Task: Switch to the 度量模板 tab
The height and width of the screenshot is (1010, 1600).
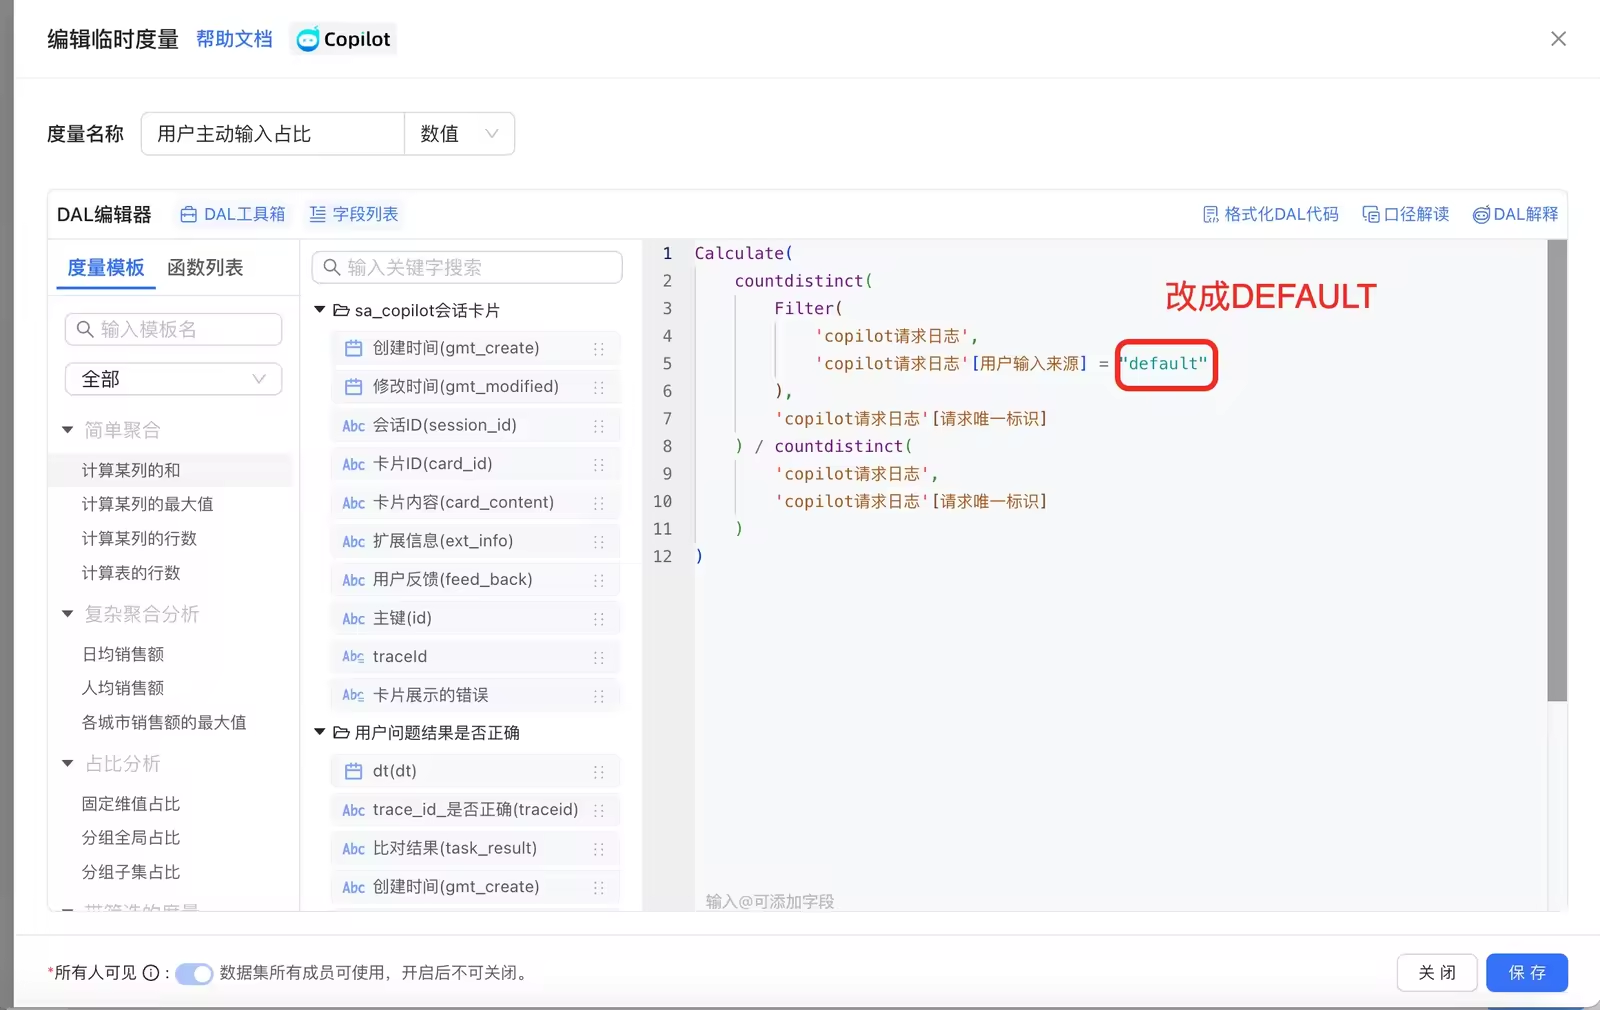Action: coord(106,267)
